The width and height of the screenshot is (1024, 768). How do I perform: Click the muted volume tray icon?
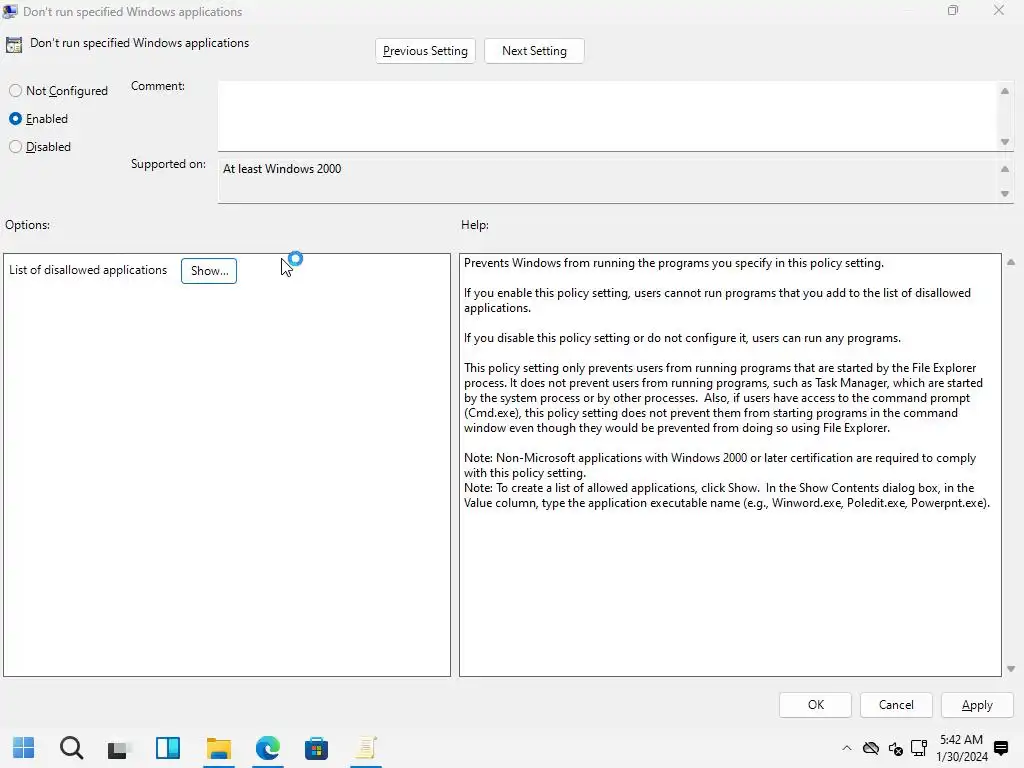(x=895, y=748)
